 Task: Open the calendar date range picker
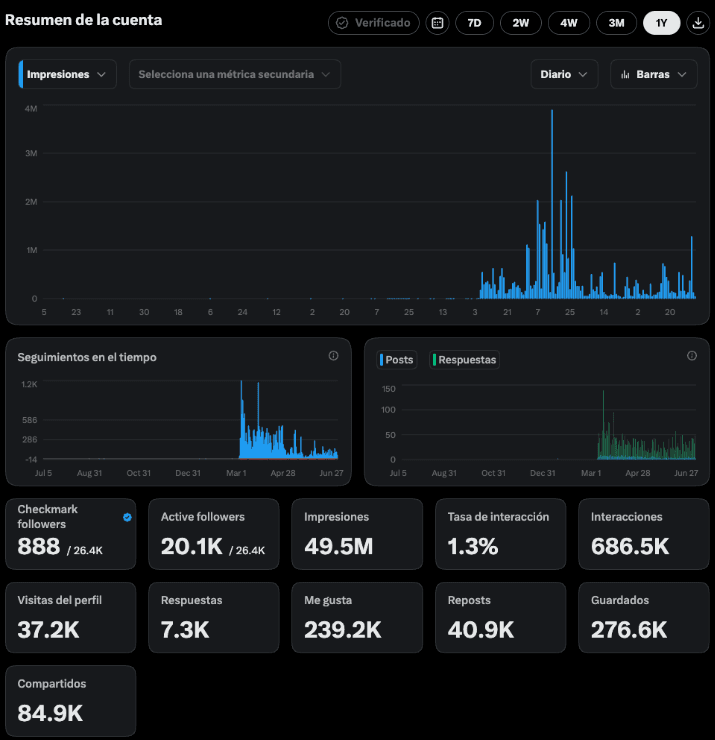(x=437, y=23)
